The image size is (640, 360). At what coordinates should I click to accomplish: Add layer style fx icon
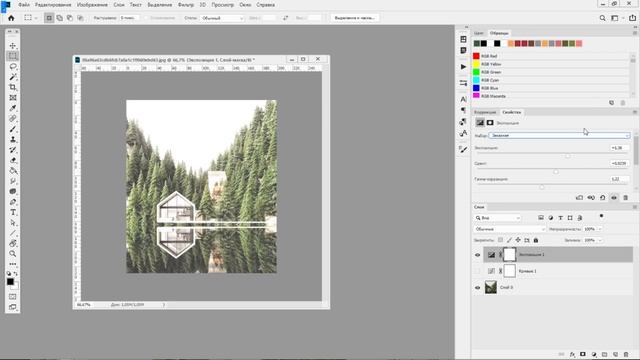tap(572, 355)
